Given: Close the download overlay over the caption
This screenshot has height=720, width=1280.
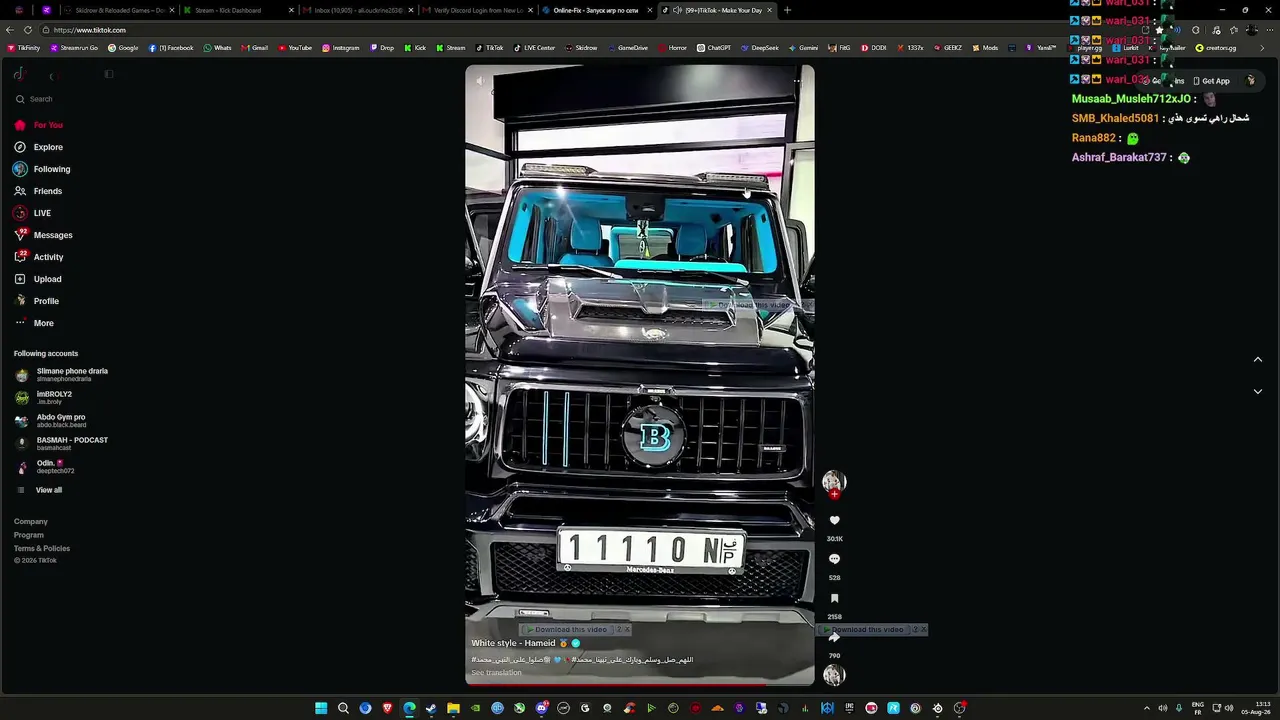Looking at the screenshot, I should pos(627,630).
